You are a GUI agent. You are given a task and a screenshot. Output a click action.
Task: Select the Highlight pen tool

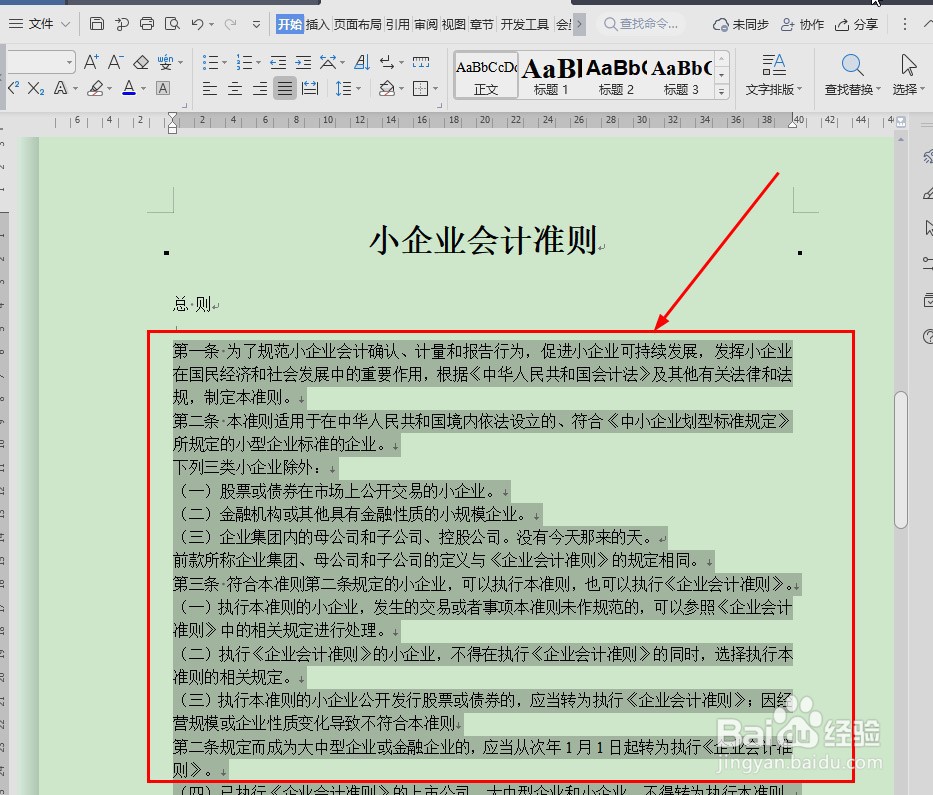(x=94, y=90)
